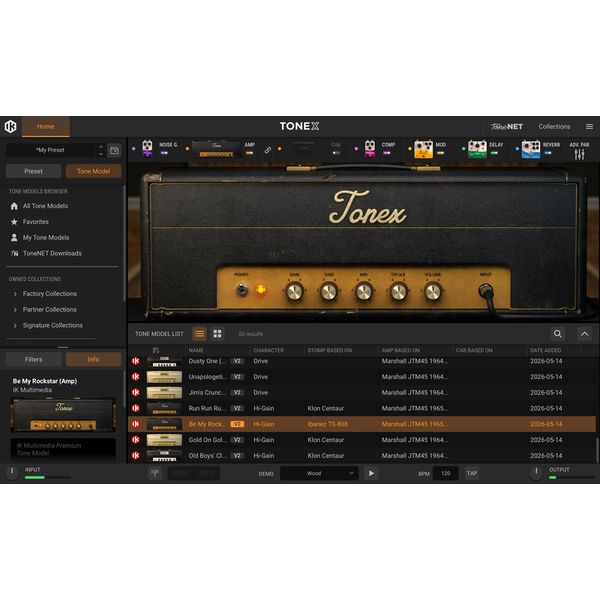Screen dimensions: 600x600
Task: Save the current preset with the save icon
Action: click(114, 150)
